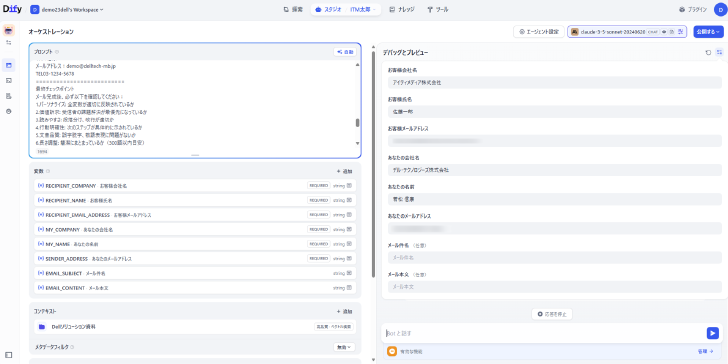
Task: Click the EMAIL_CONTENT string type icon
Action: coord(349,288)
